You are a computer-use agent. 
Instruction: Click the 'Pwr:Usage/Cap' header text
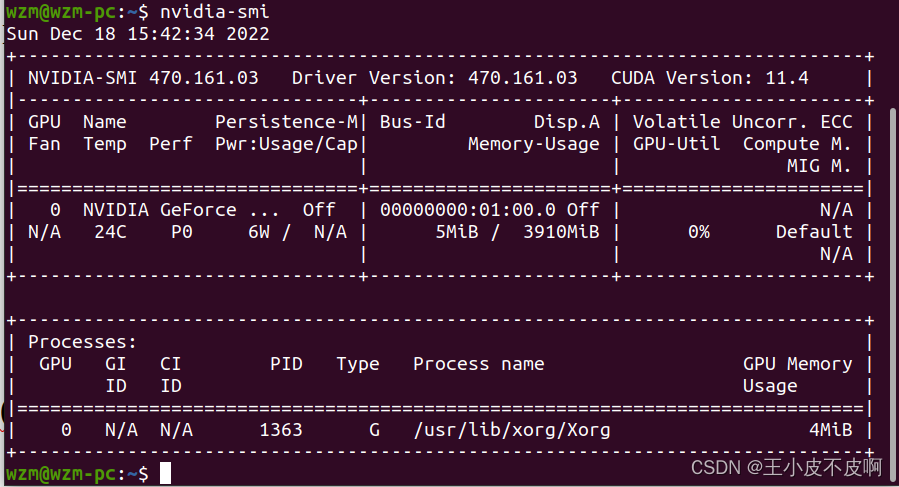pos(287,144)
